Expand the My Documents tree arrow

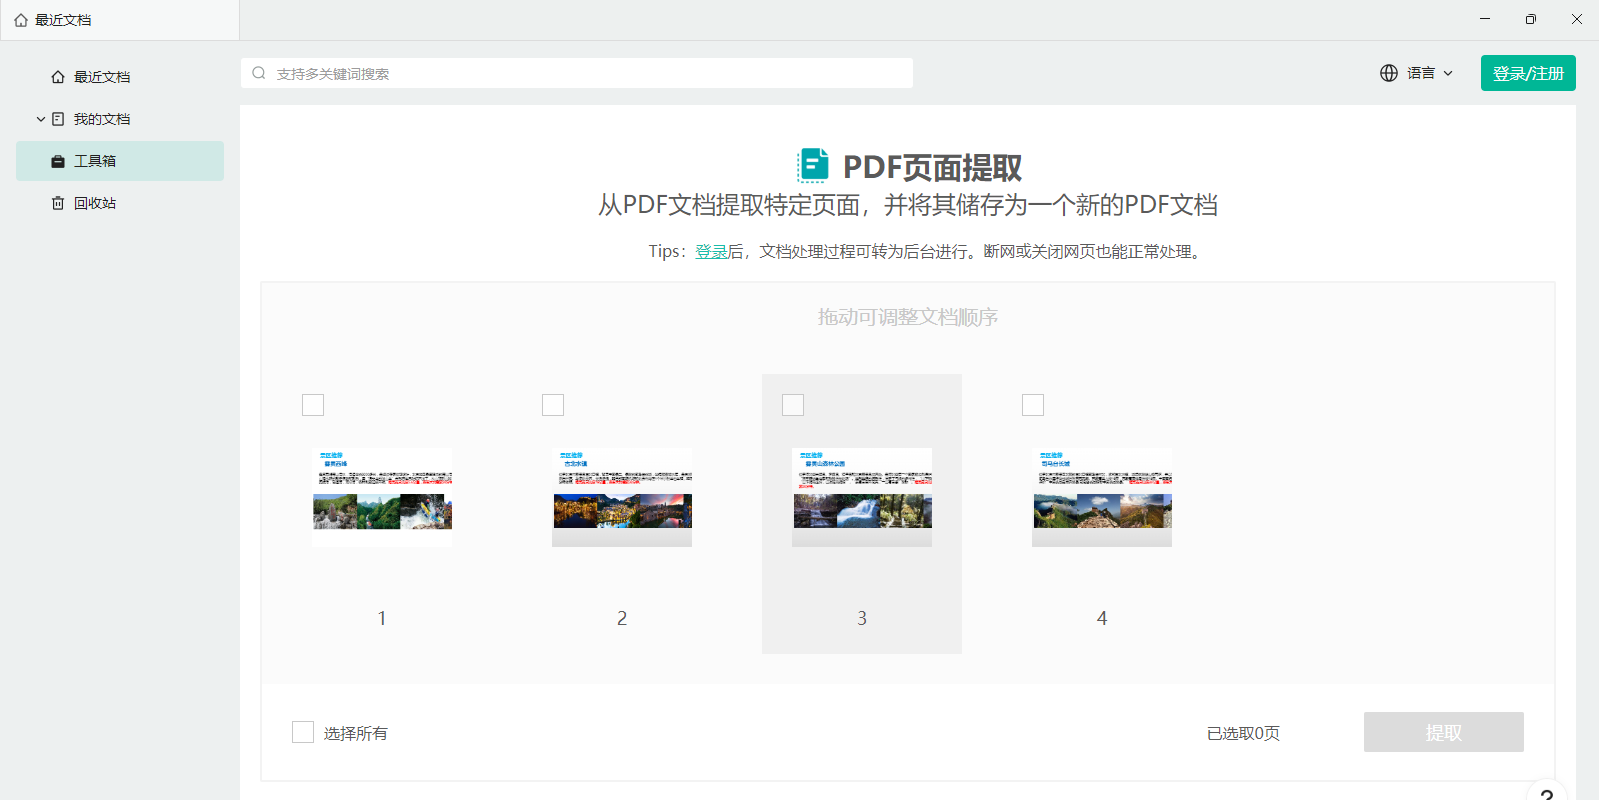click(x=41, y=119)
